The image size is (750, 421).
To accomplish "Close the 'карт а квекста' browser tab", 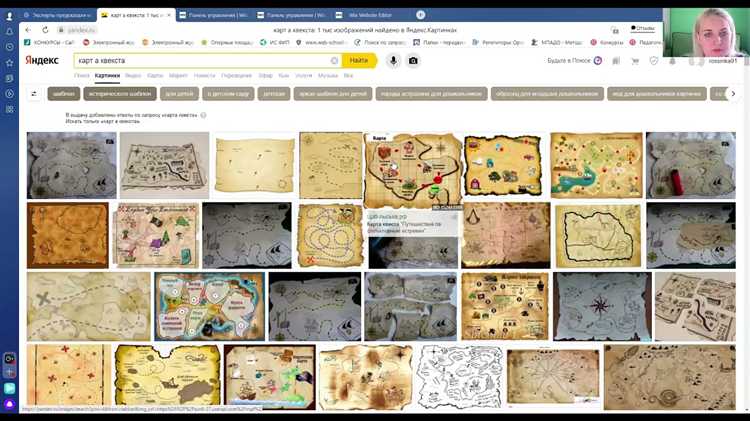I will click(x=169, y=15).
